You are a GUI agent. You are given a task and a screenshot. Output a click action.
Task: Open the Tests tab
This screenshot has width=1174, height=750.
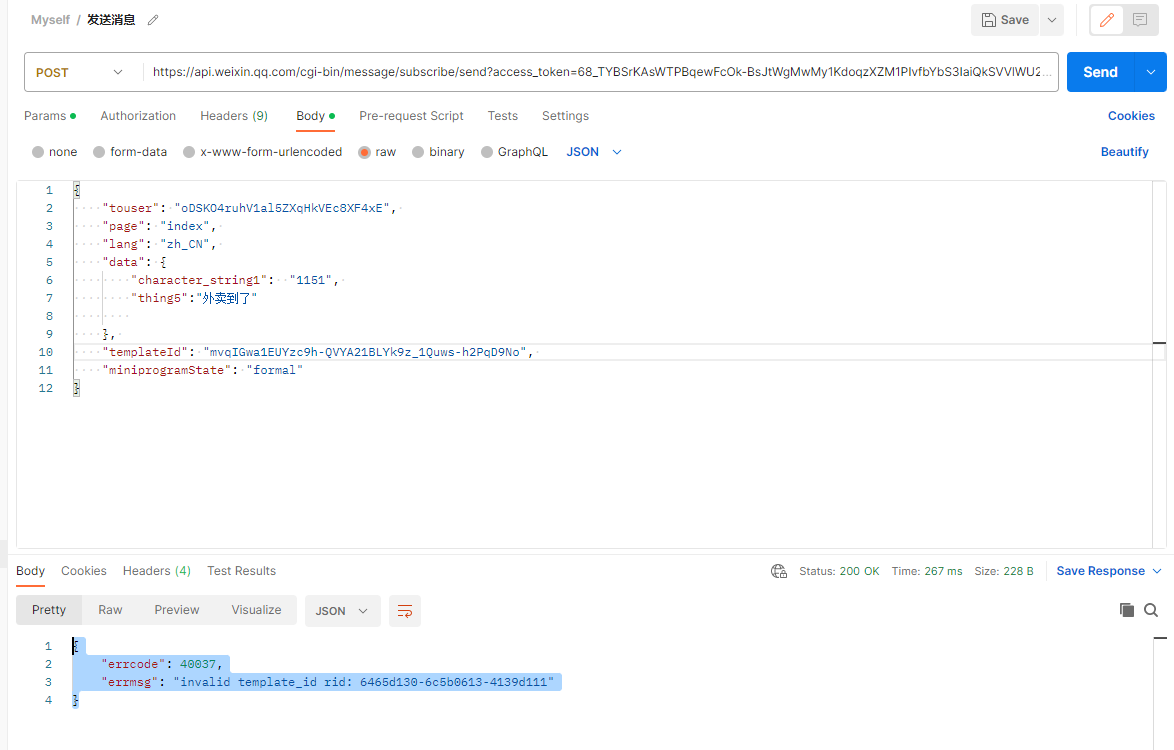click(x=502, y=116)
